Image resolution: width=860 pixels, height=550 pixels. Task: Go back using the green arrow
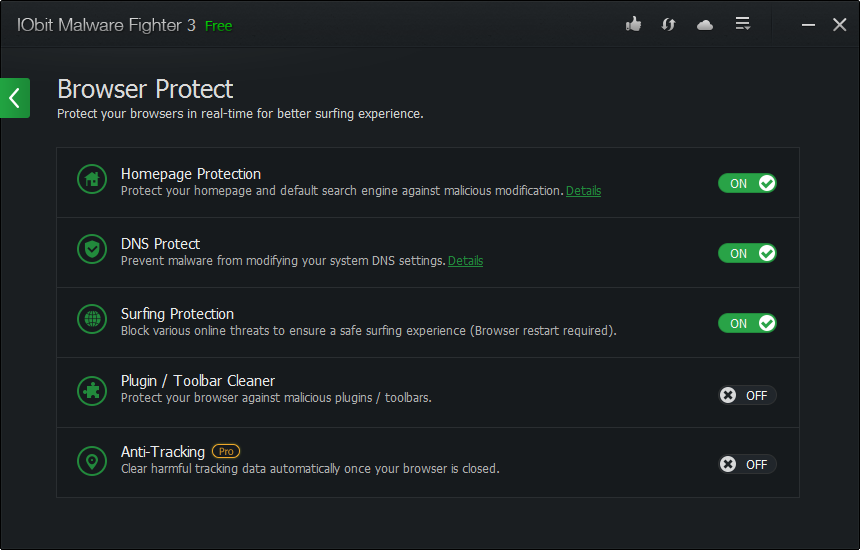coord(15,98)
